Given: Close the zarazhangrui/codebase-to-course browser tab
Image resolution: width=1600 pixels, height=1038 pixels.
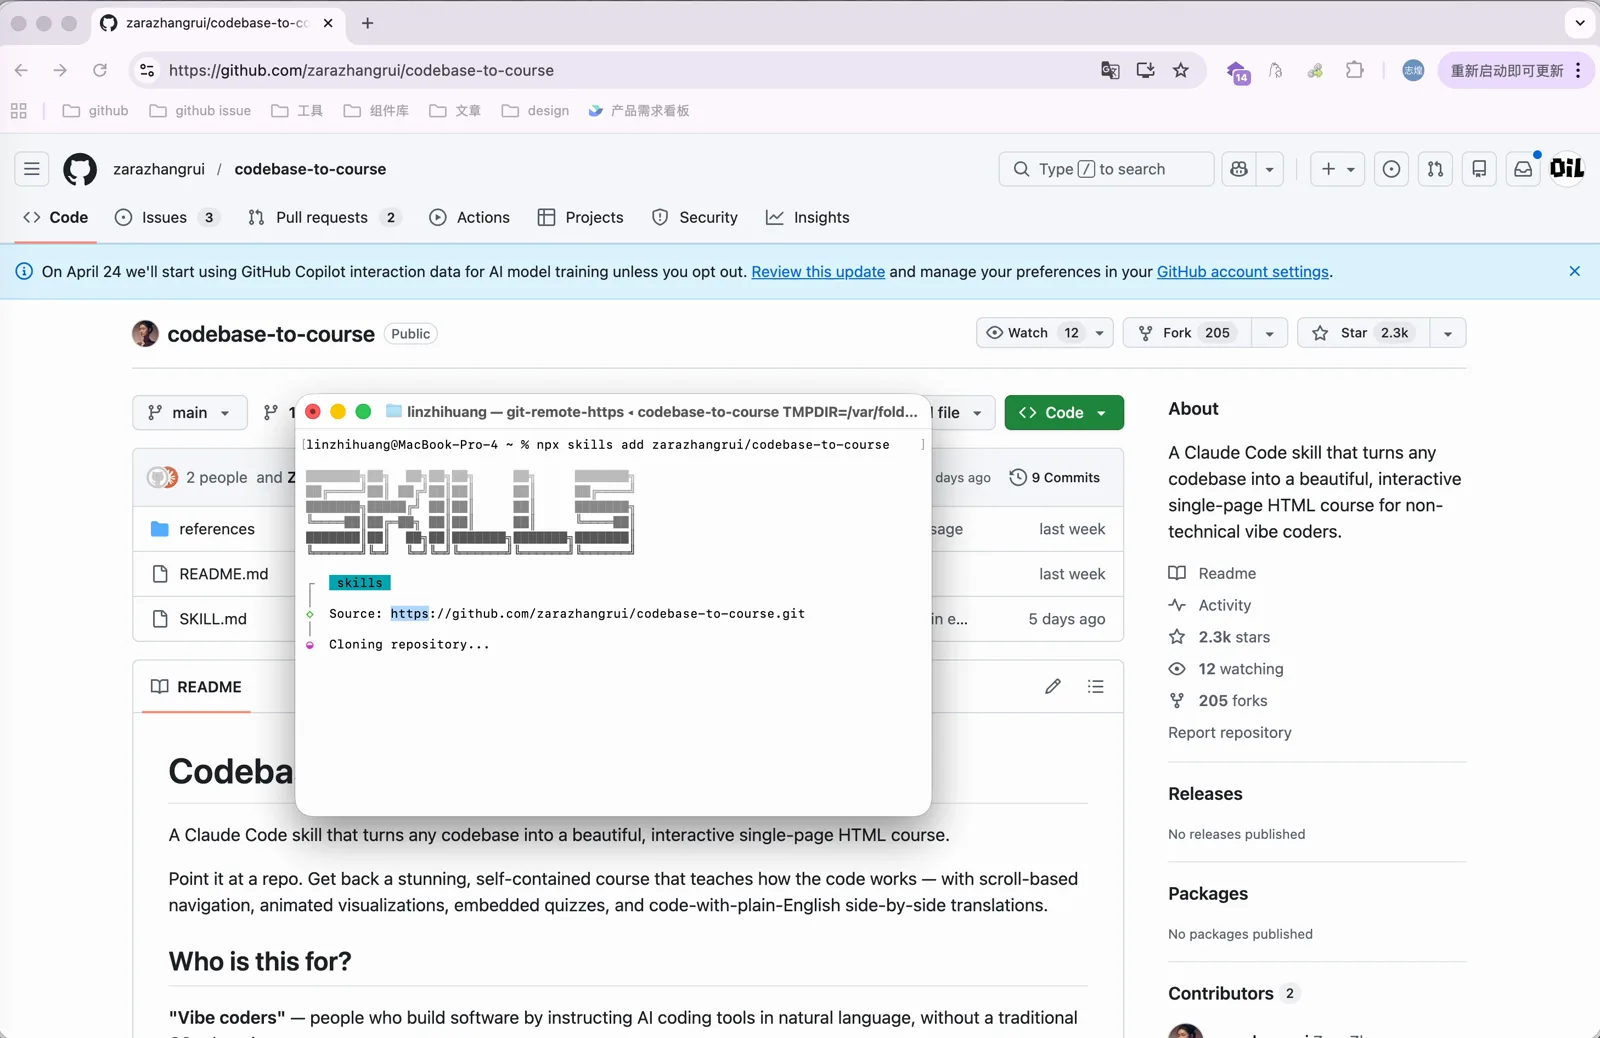Looking at the screenshot, I should pos(328,23).
